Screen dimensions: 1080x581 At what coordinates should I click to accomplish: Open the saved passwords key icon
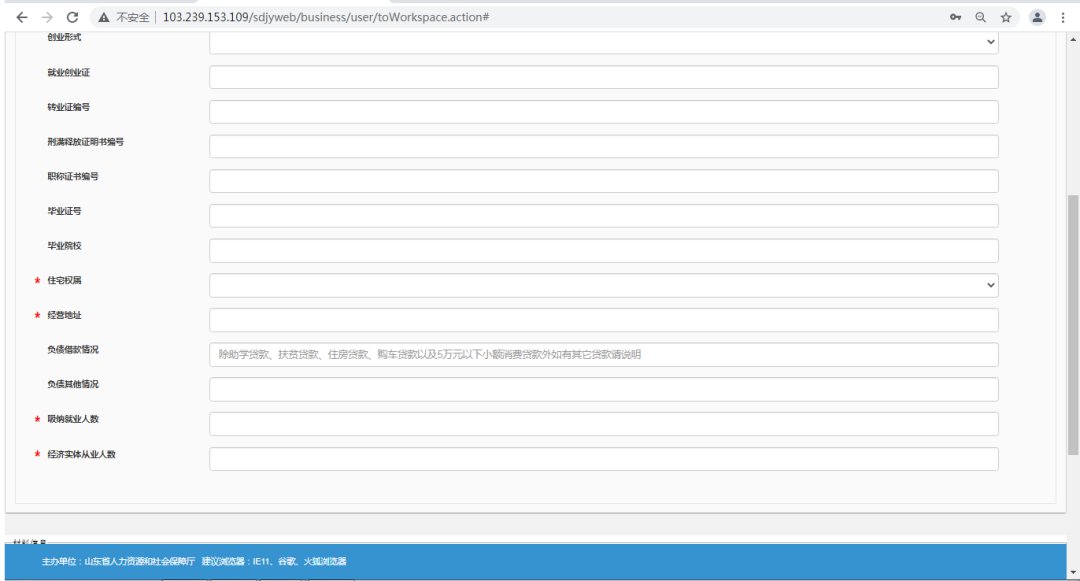(x=955, y=17)
